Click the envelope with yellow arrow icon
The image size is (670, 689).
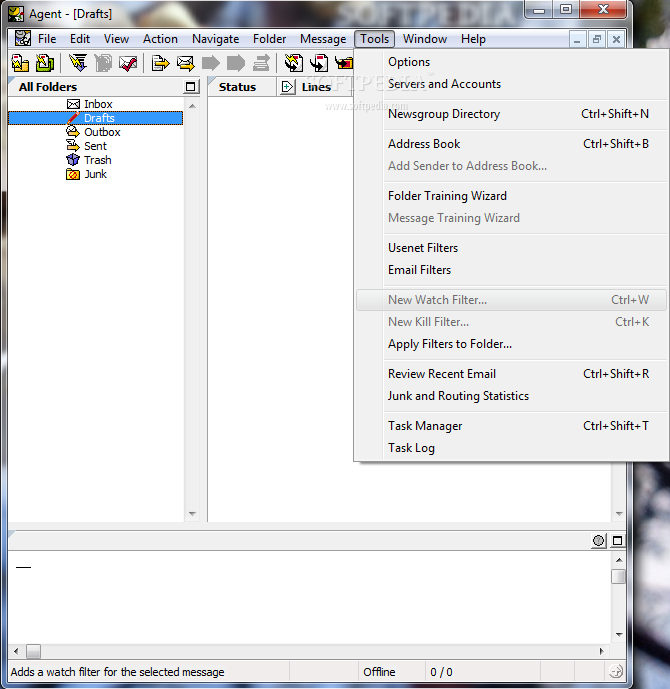click(x=185, y=63)
